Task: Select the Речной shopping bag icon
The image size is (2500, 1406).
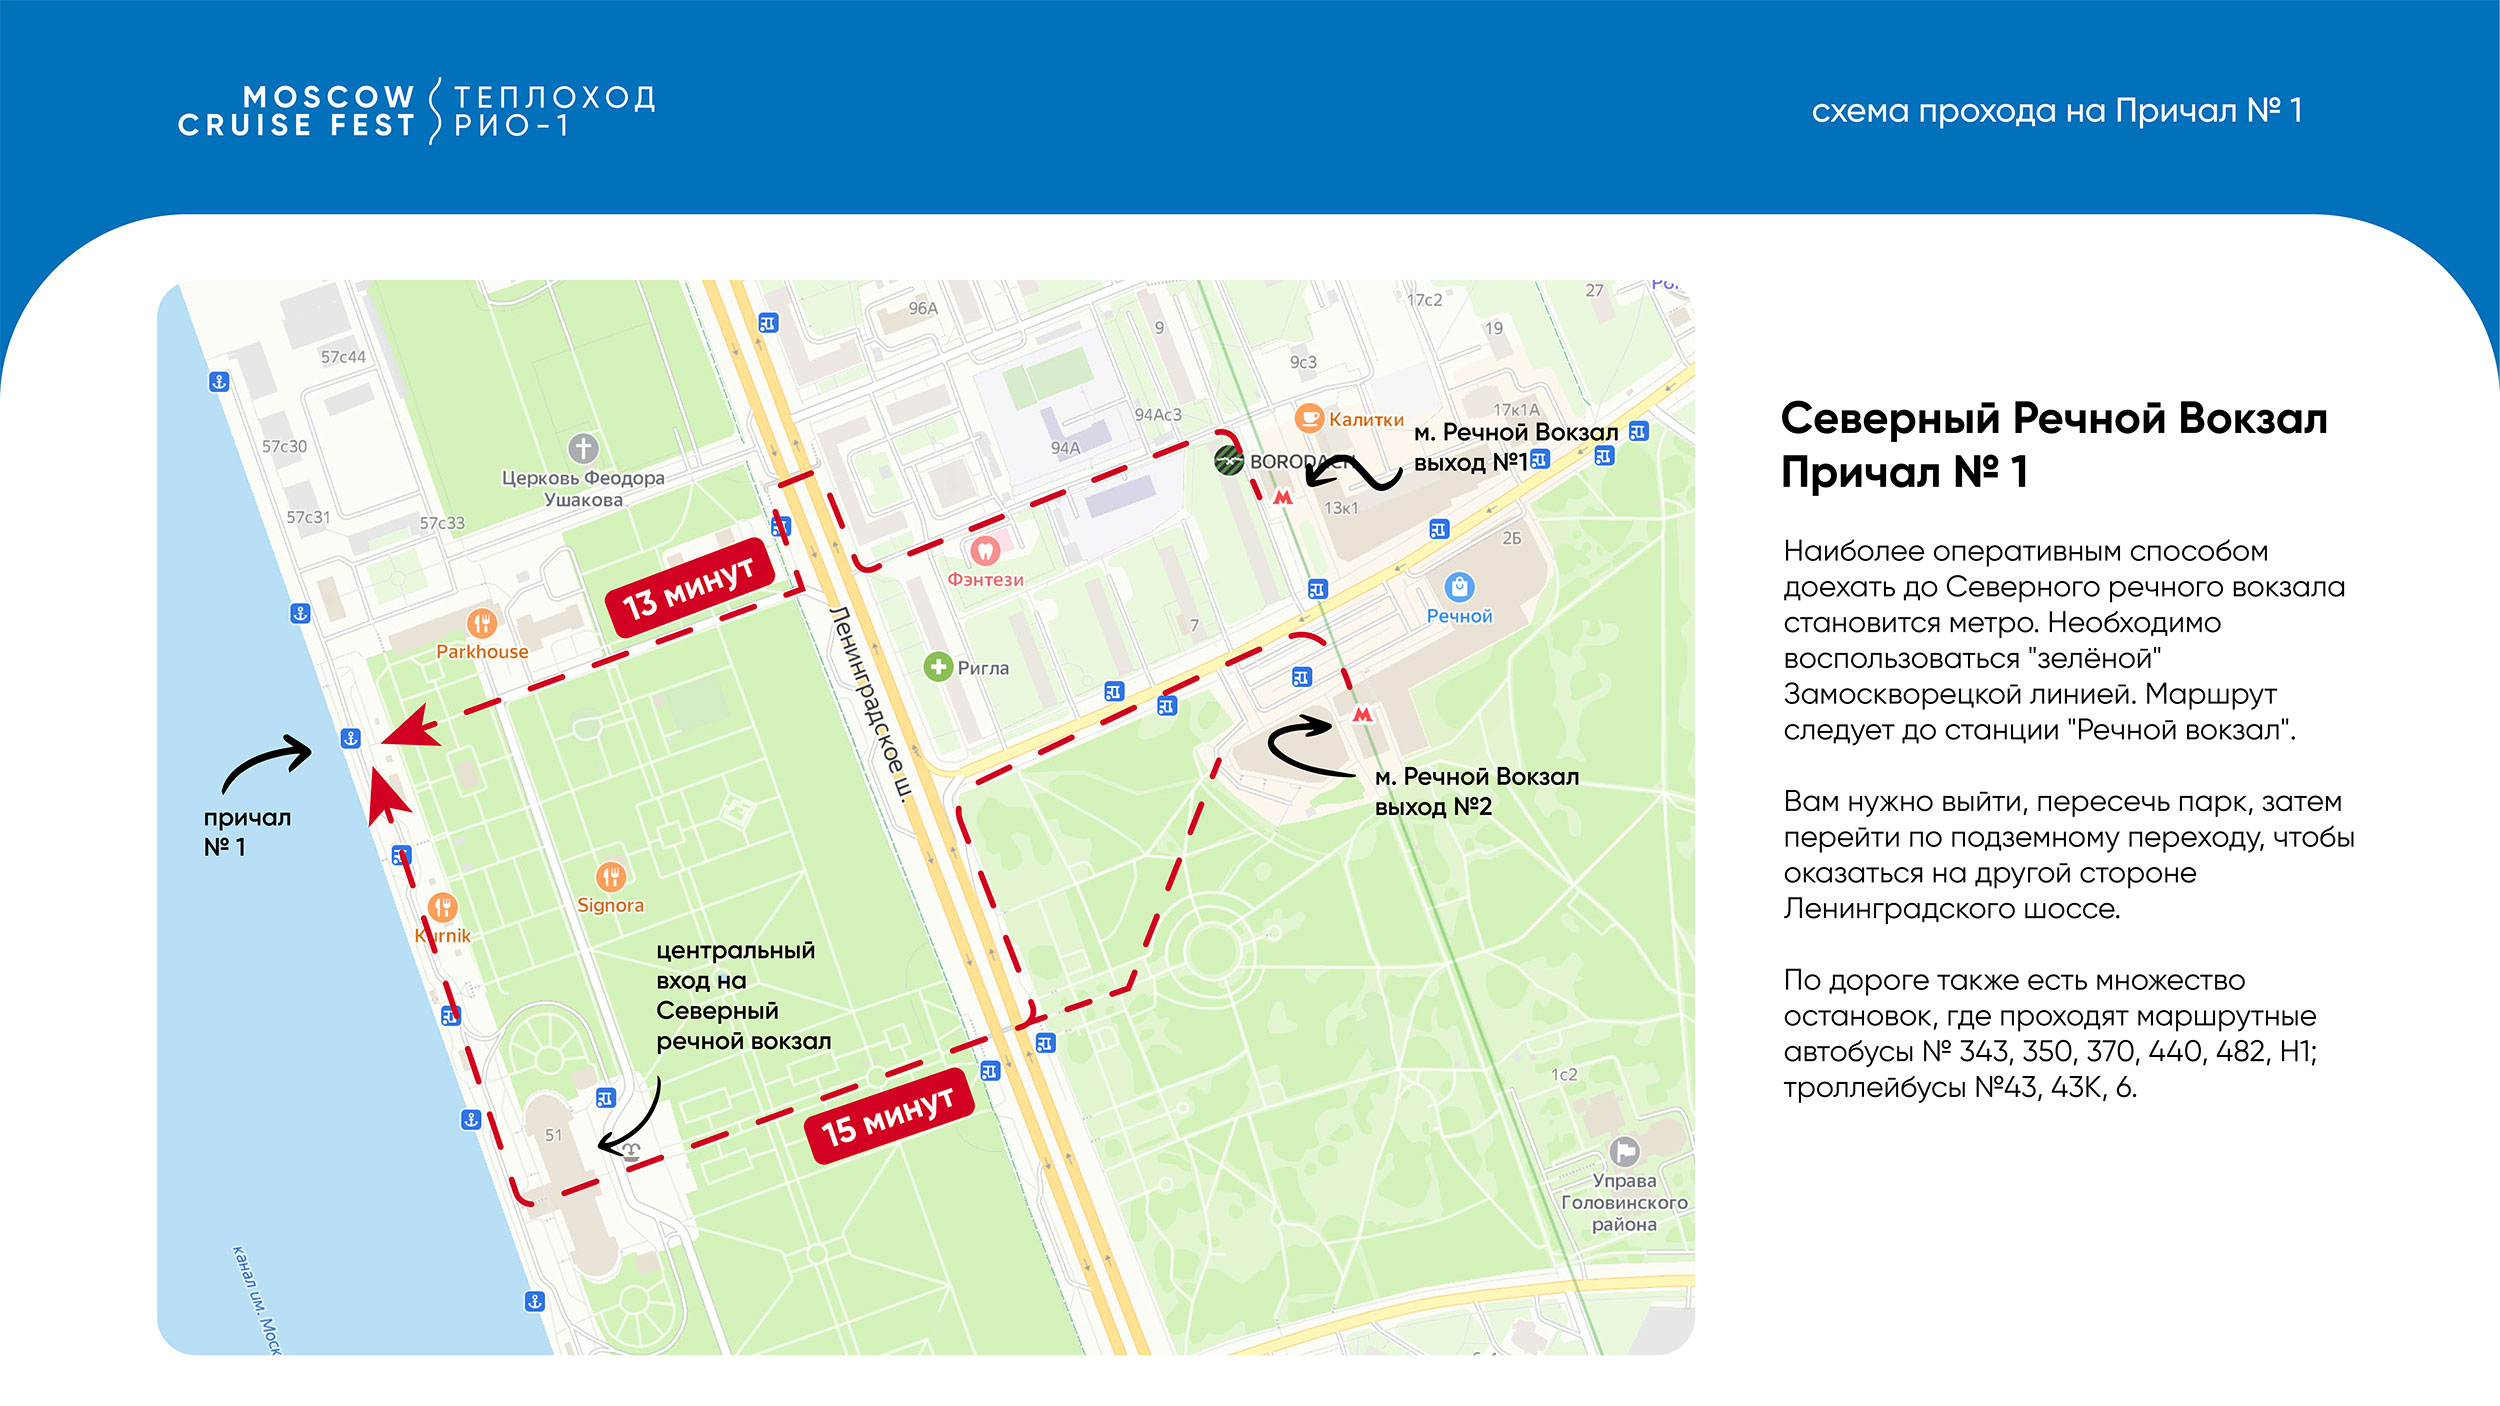Action: [1459, 586]
